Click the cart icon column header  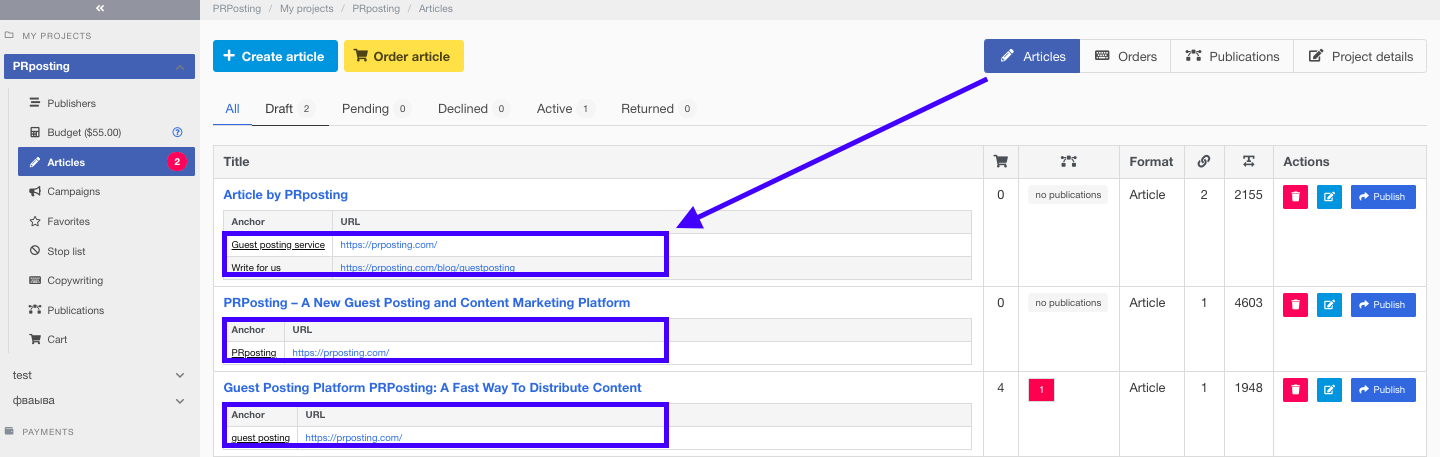click(x=1000, y=161)
